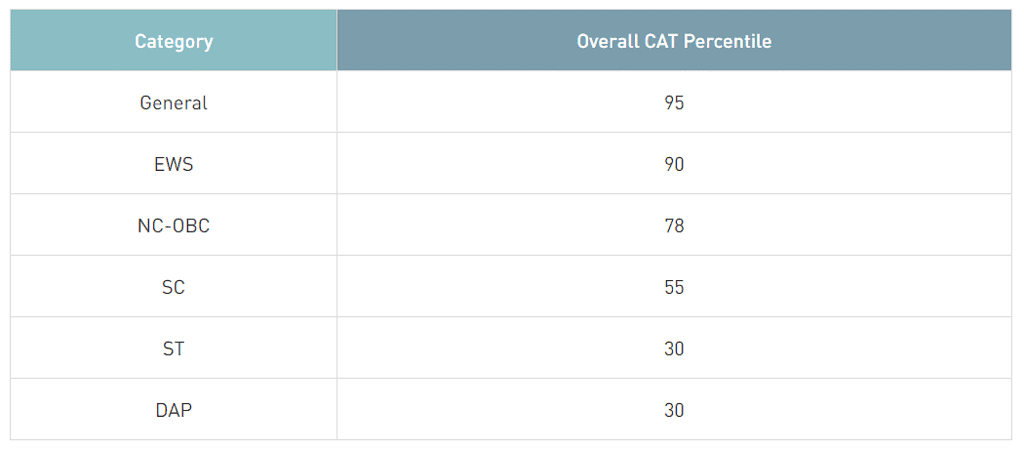The width and height of the screenshot is (1024, 450).
Task: Click the value 30 in ST row
Action: (674, 349)
